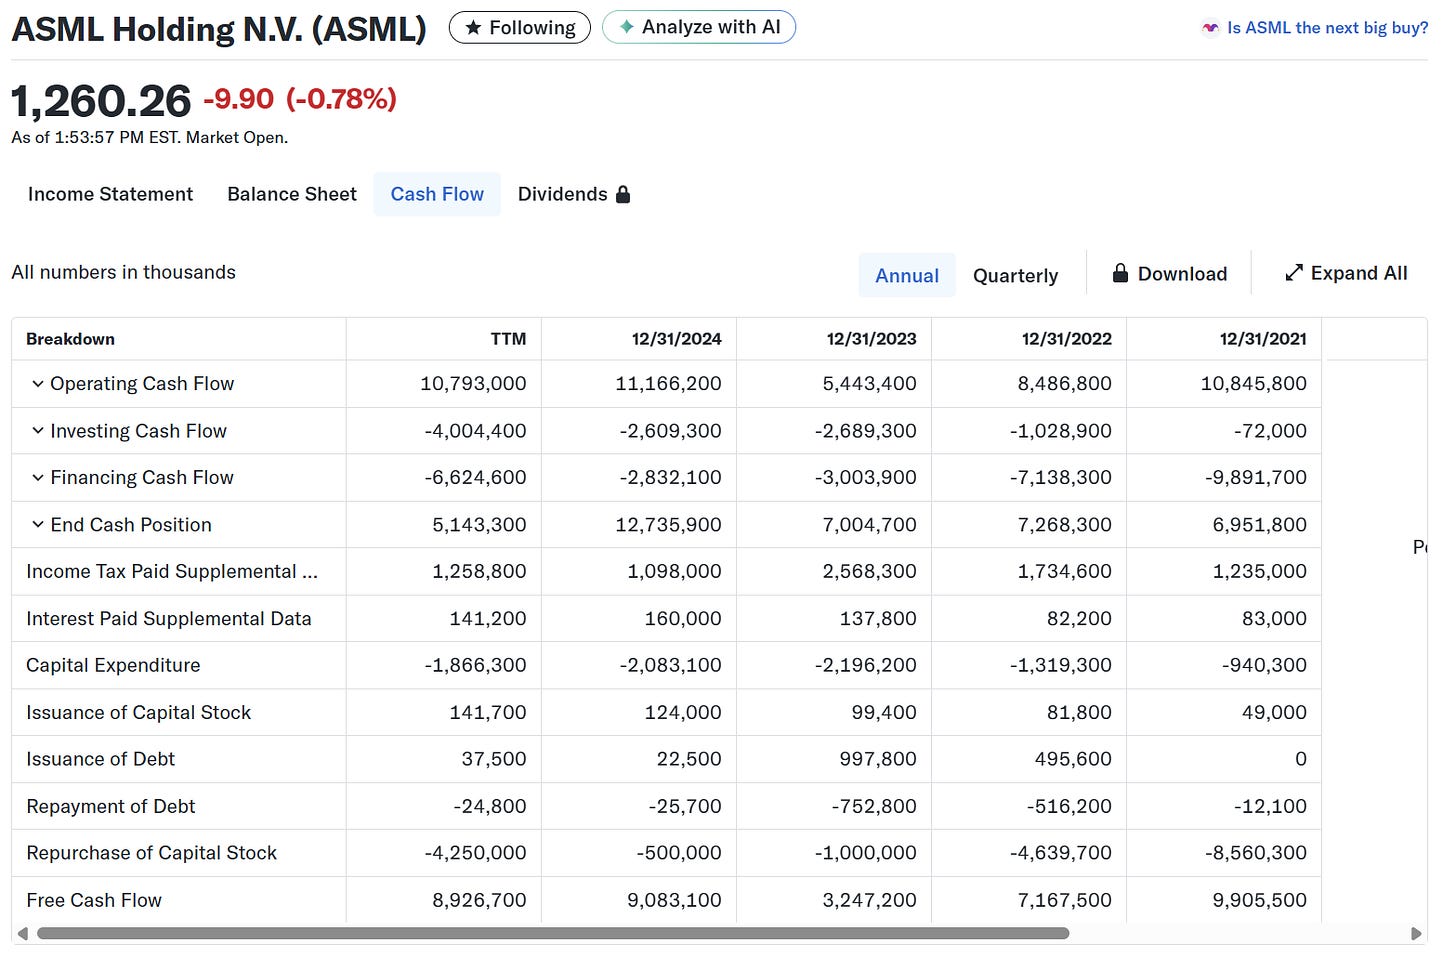Click 2023 Issuance of Debt value 997,800

click(877, 759)
